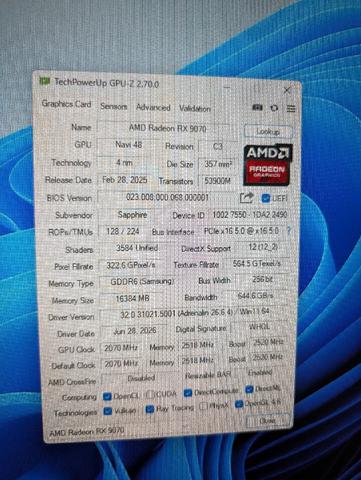The width and height of the screenshot is (361, 480).
Task: Click the Close button
Action: tap(268, 421)
